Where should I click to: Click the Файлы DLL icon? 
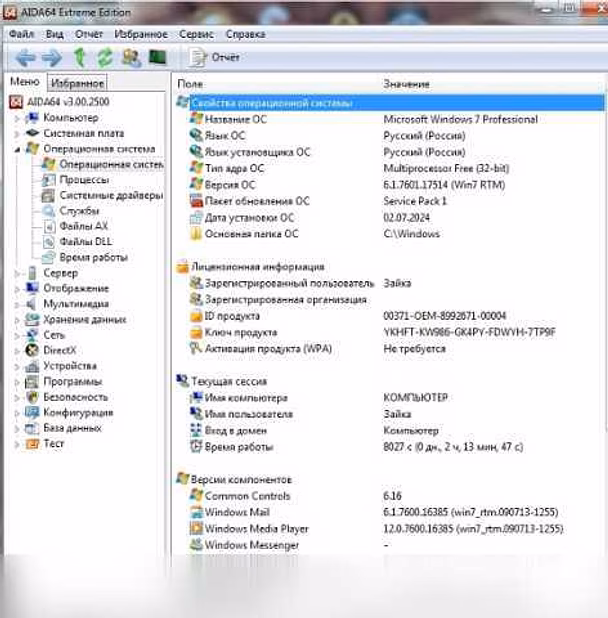(x=48, y=242)
